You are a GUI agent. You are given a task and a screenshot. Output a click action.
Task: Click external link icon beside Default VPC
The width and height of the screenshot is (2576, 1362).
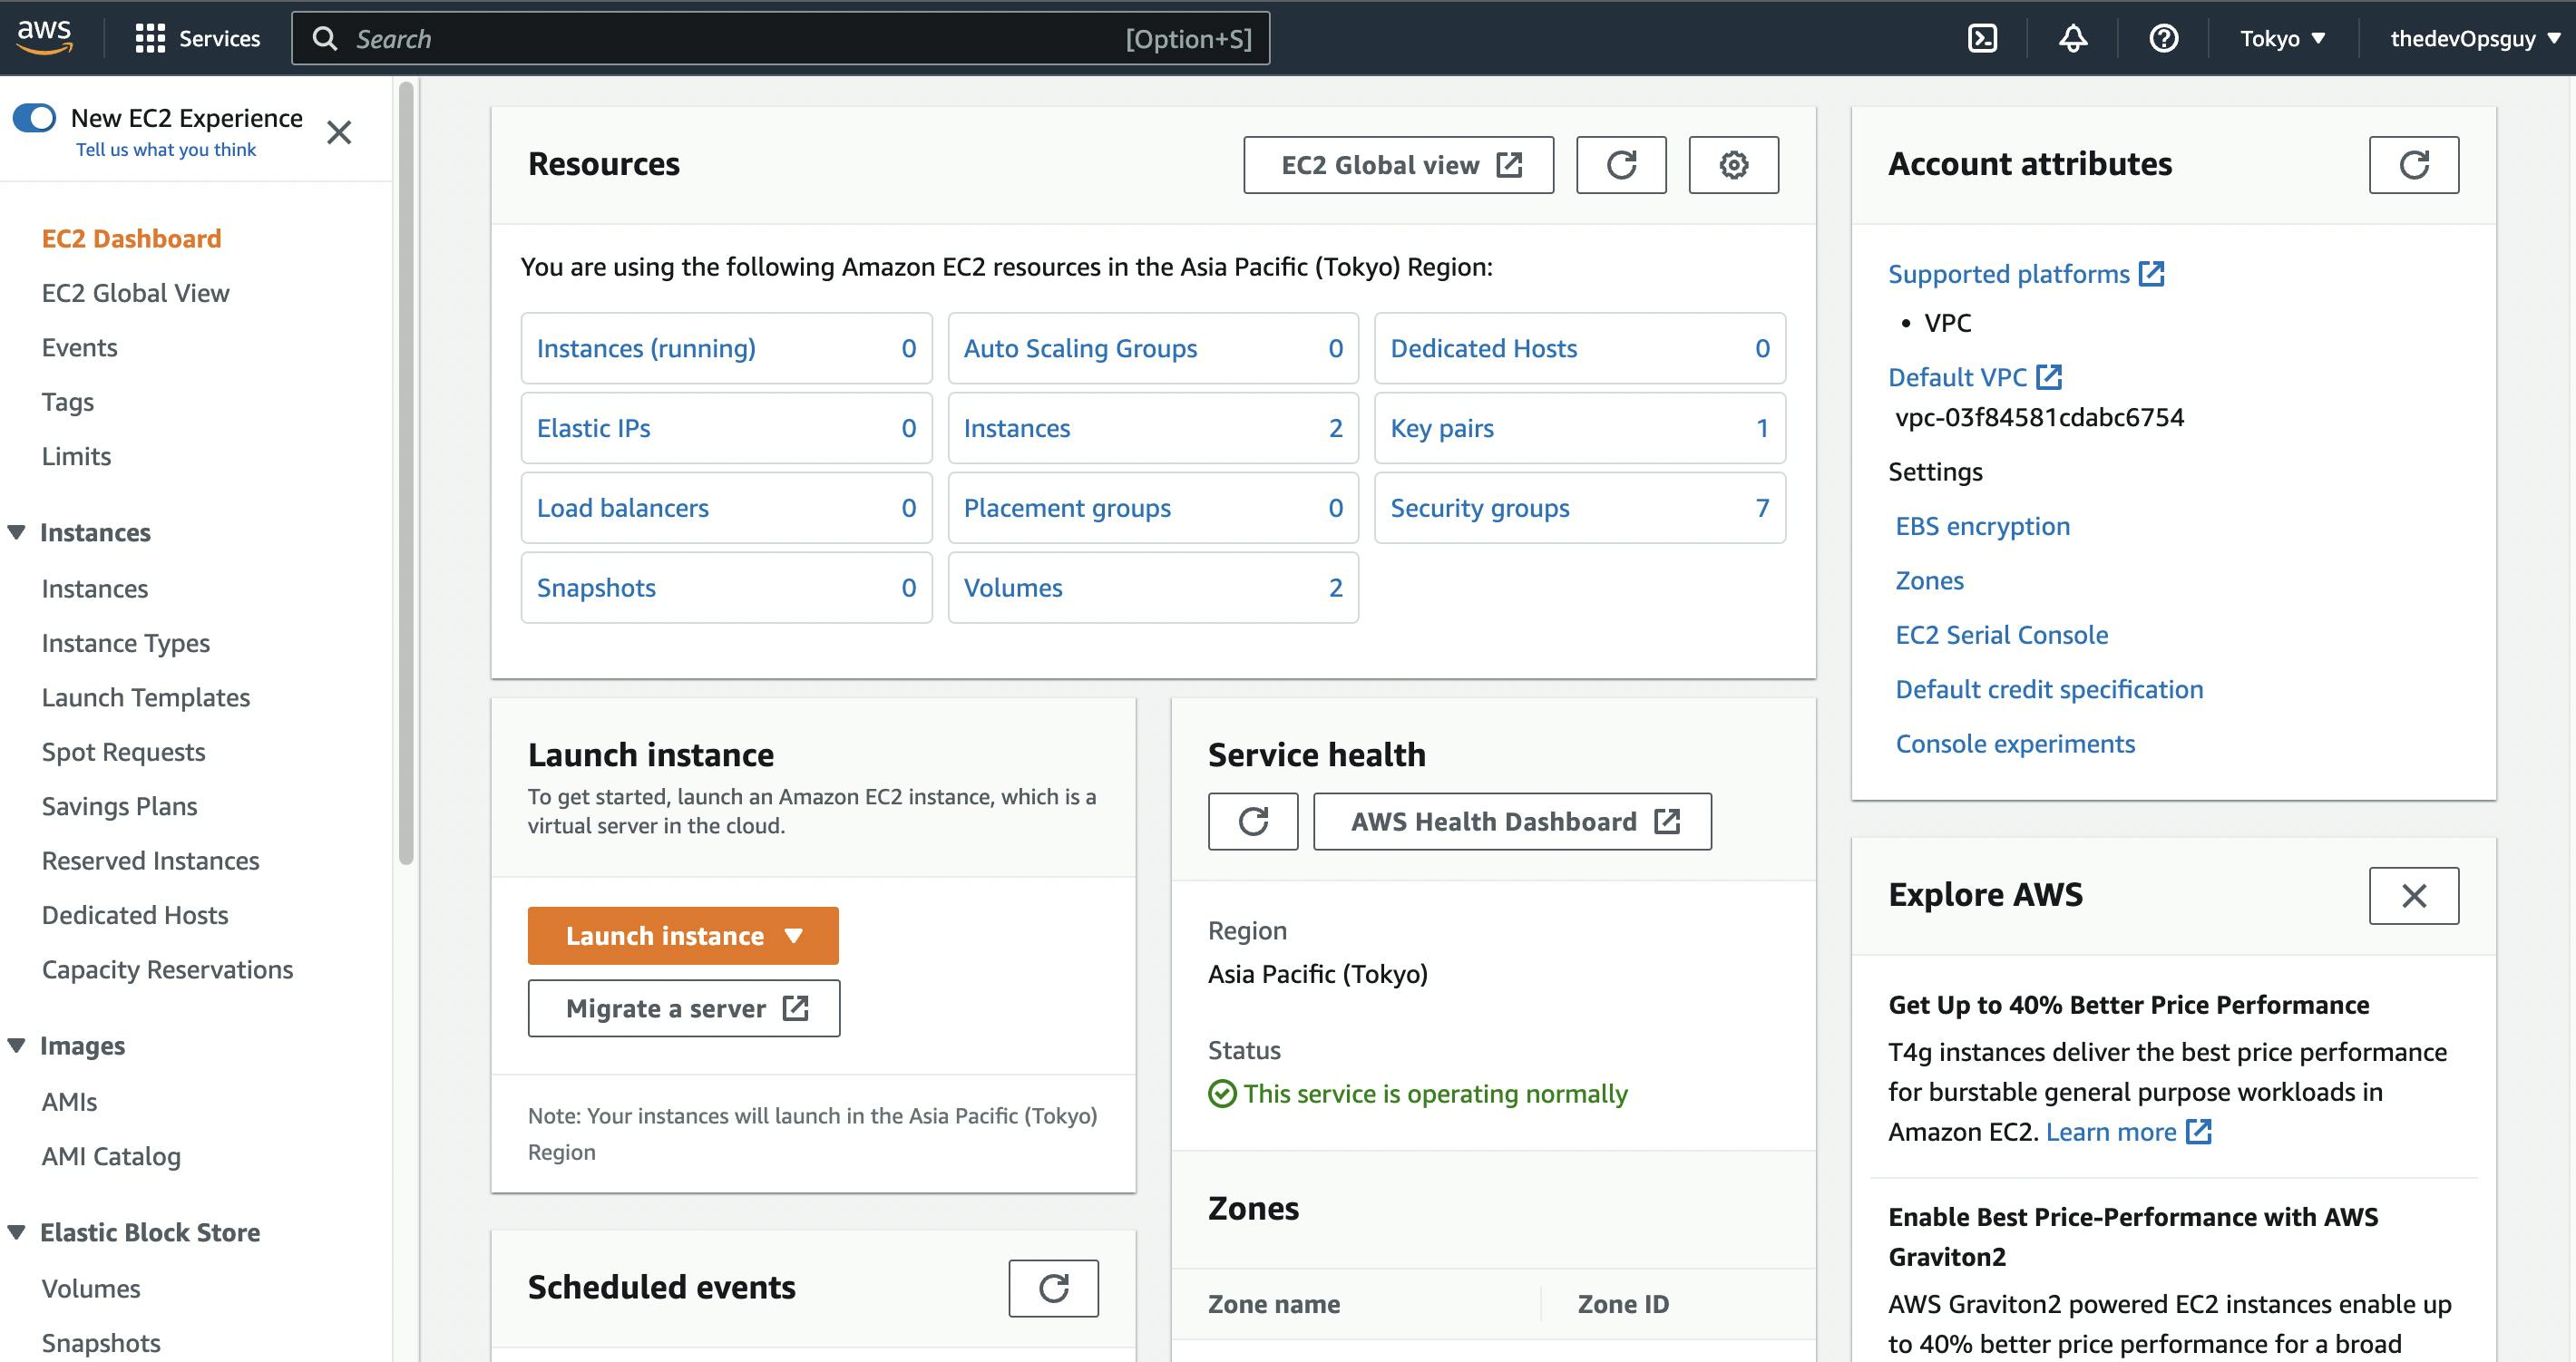pyautogui.click(x=2049, y=377)
